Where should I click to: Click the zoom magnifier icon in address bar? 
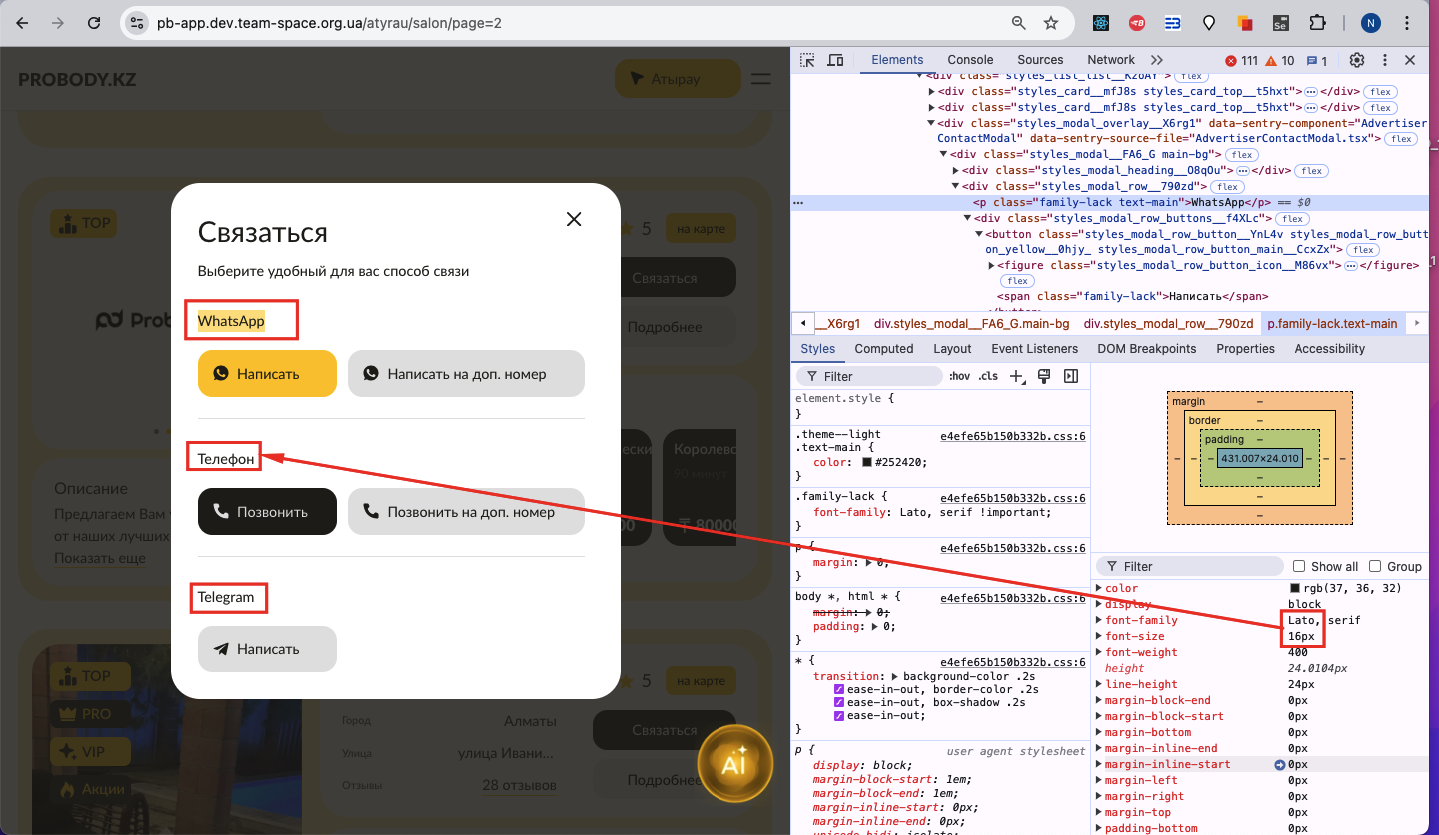coord(1018,22)
